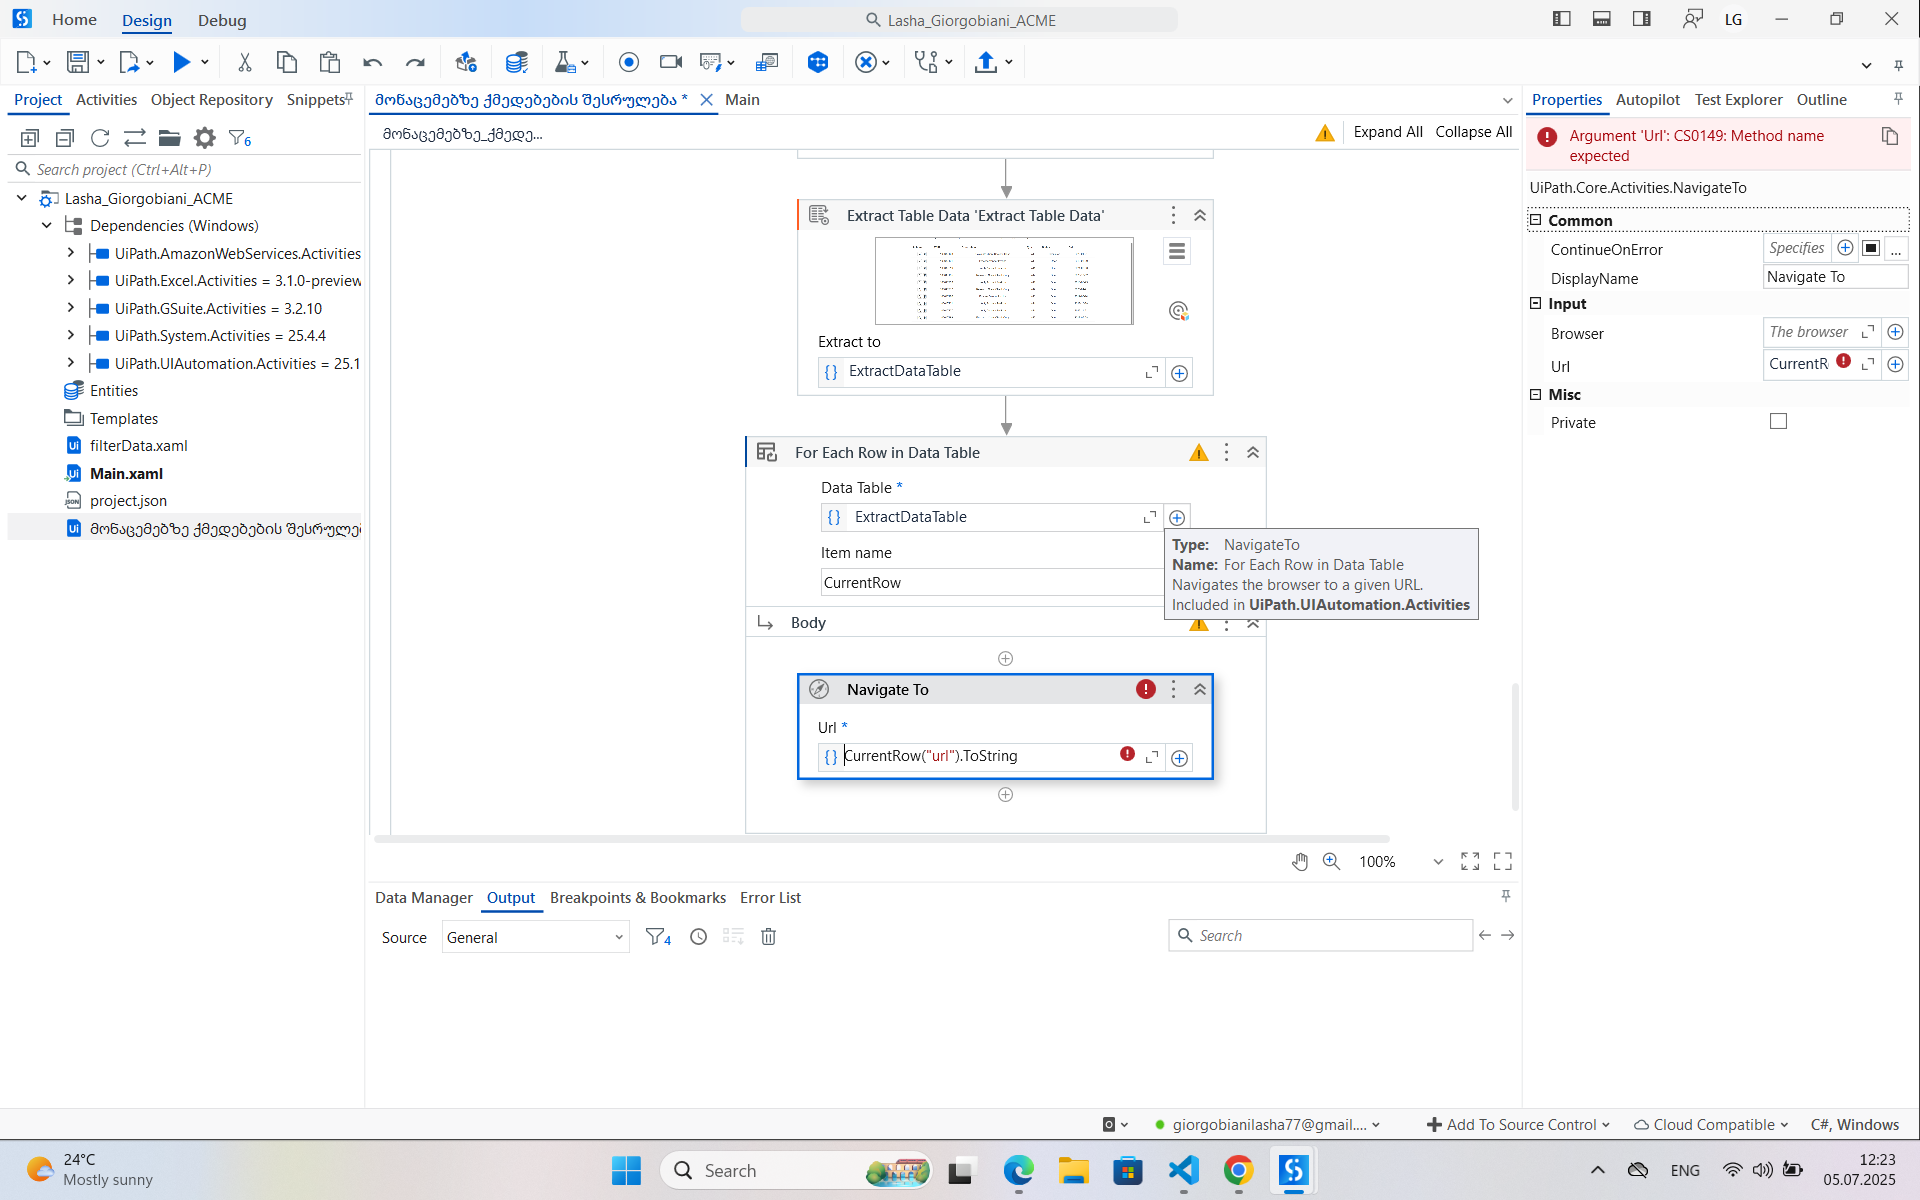
Task: Clear all output with trash icon
Action: tap(768, 937)
